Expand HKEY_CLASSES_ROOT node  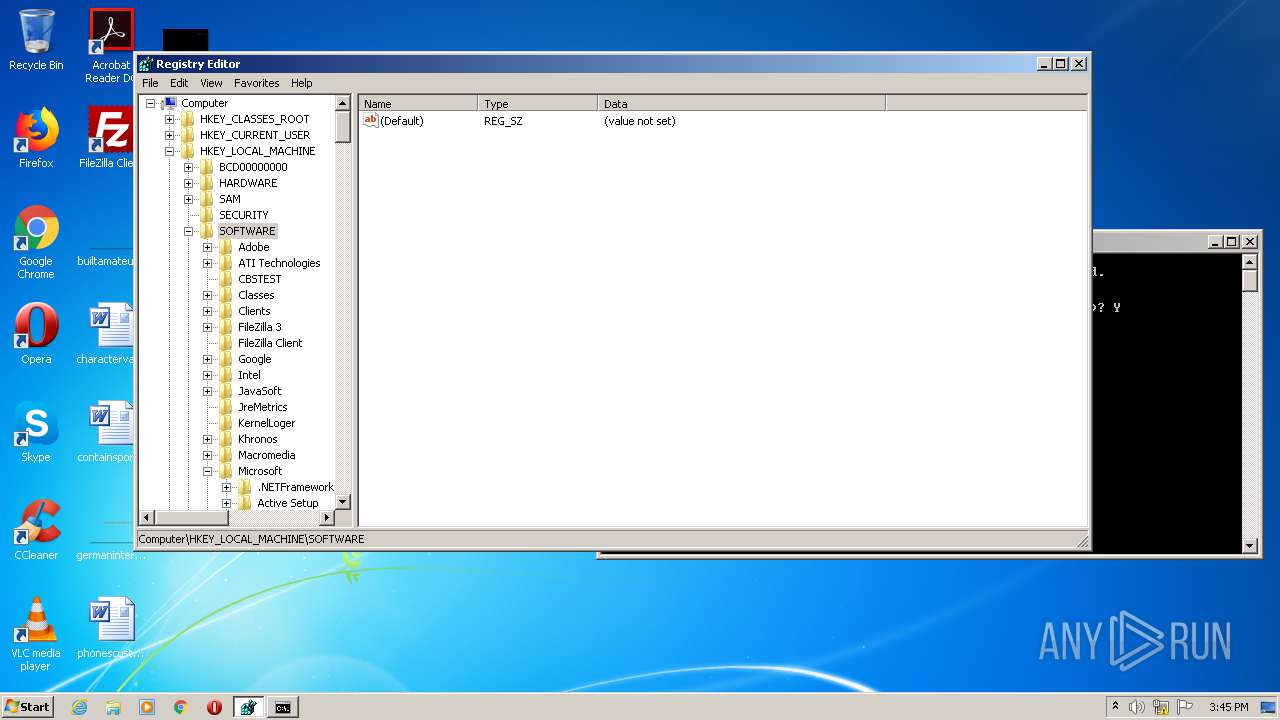(169, 119)
